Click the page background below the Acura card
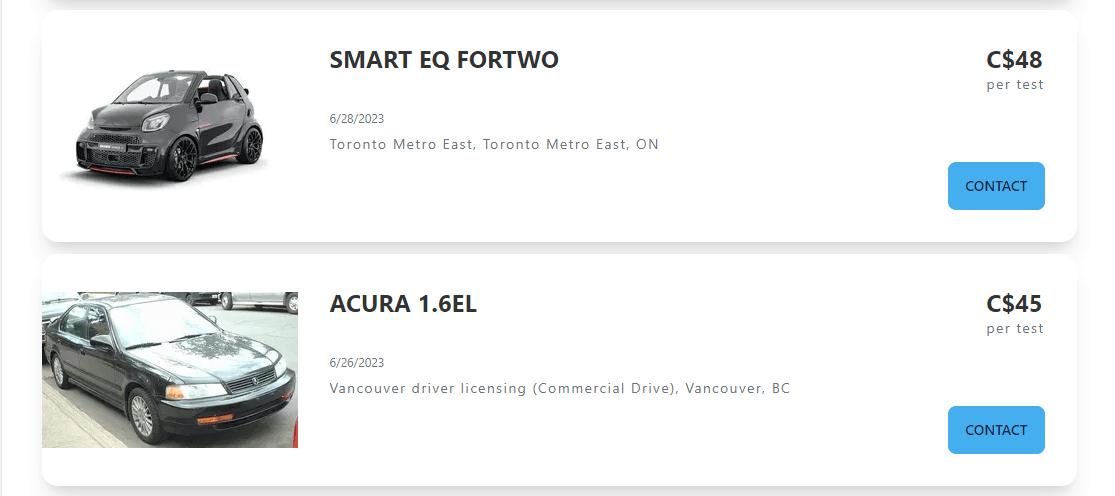 (x=560, y=491)
